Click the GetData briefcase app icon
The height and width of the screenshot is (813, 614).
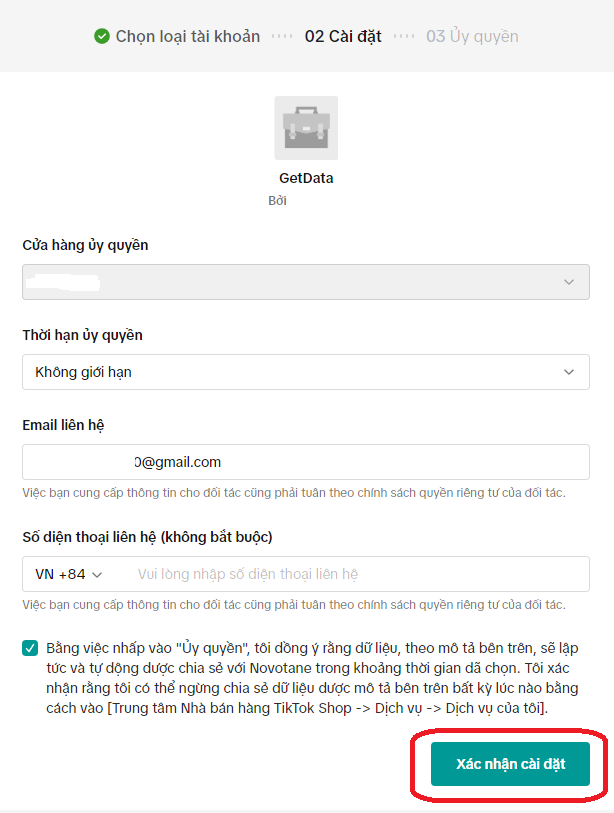pos(306,128)
